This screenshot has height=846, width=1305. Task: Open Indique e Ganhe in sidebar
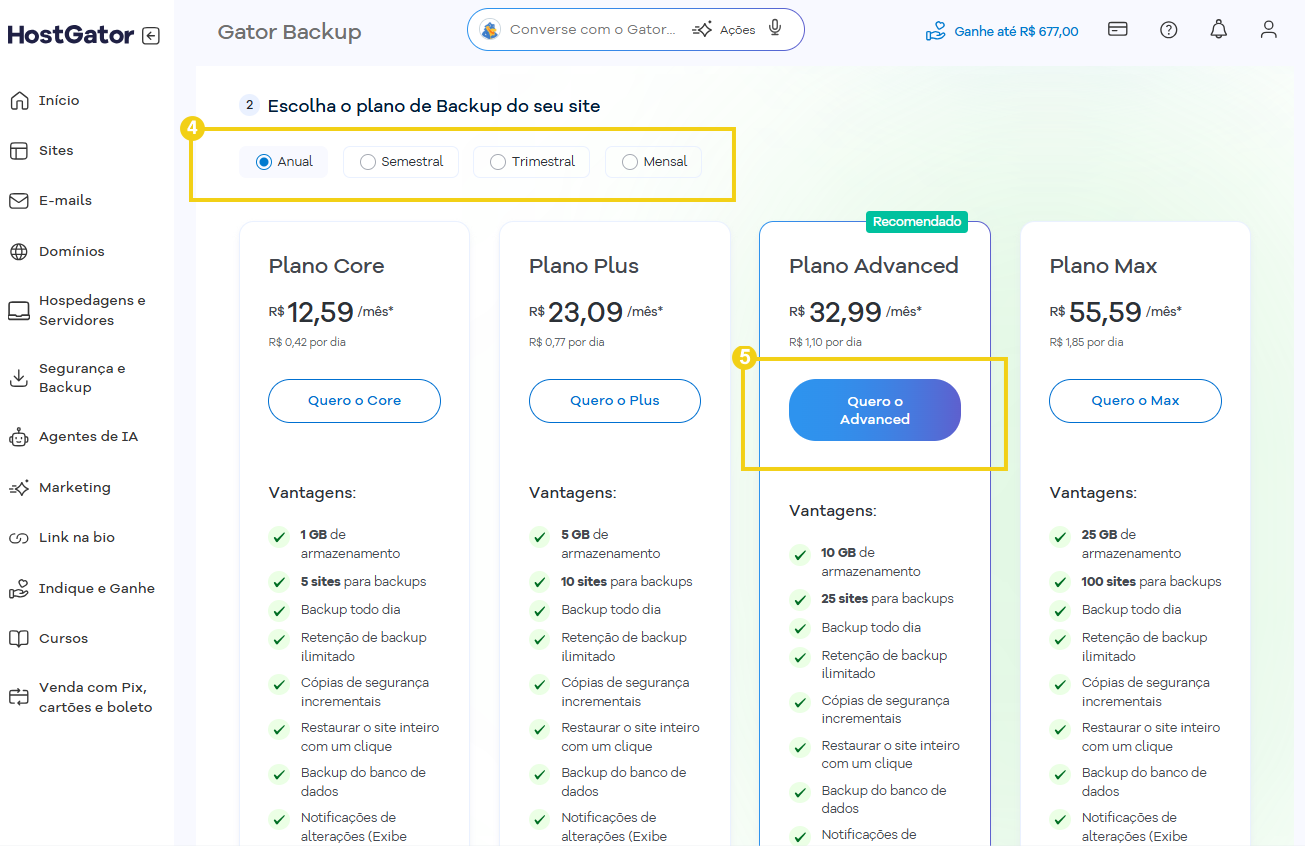click(x=97, y=588)
